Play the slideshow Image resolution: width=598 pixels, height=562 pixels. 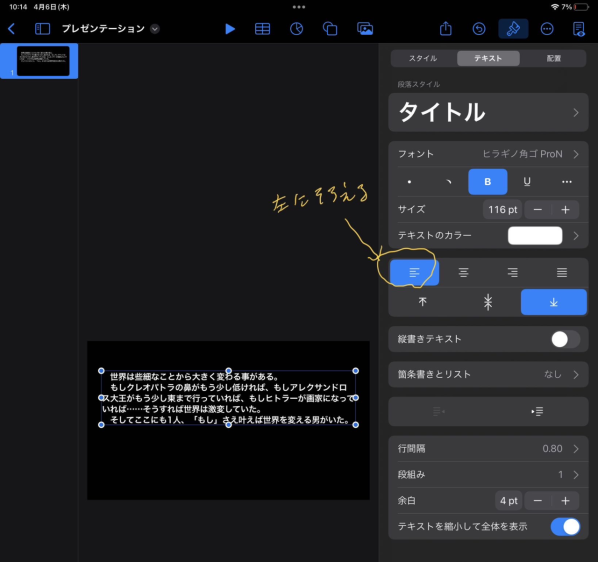pos(230,29)
